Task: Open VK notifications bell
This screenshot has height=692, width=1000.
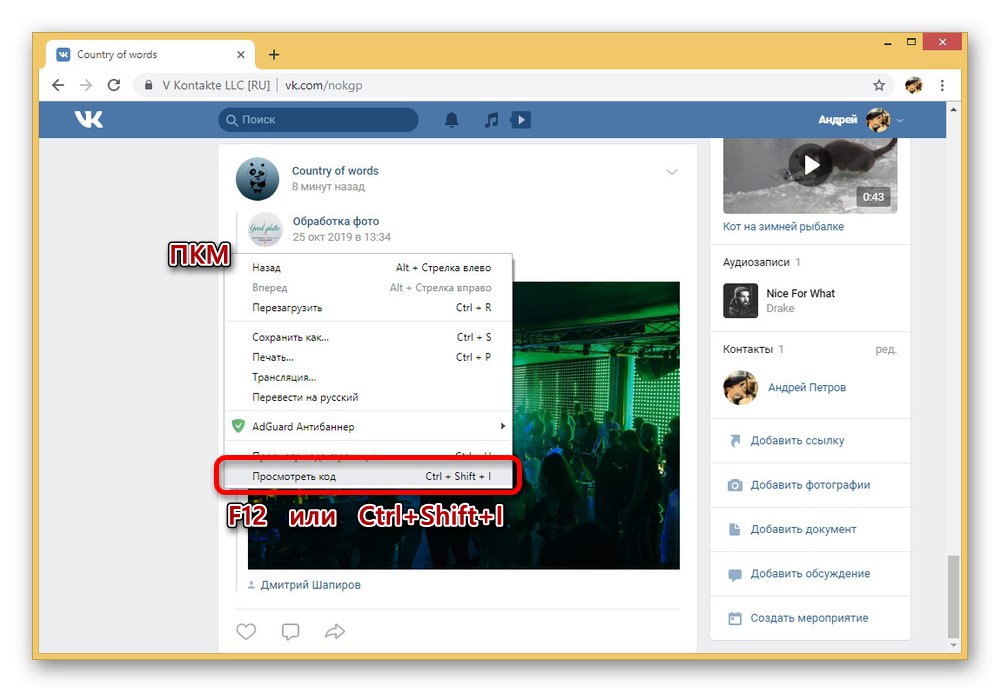Action: coord(452,119)
